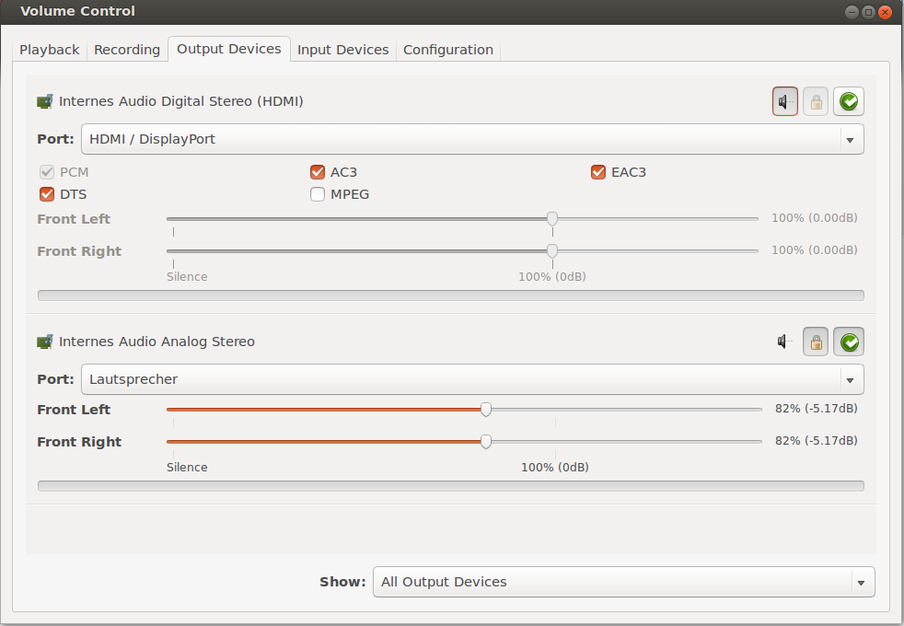Uncheck the EAC3 format option
The height and width of the screenshot is (626, 904).
click(599, 172)
